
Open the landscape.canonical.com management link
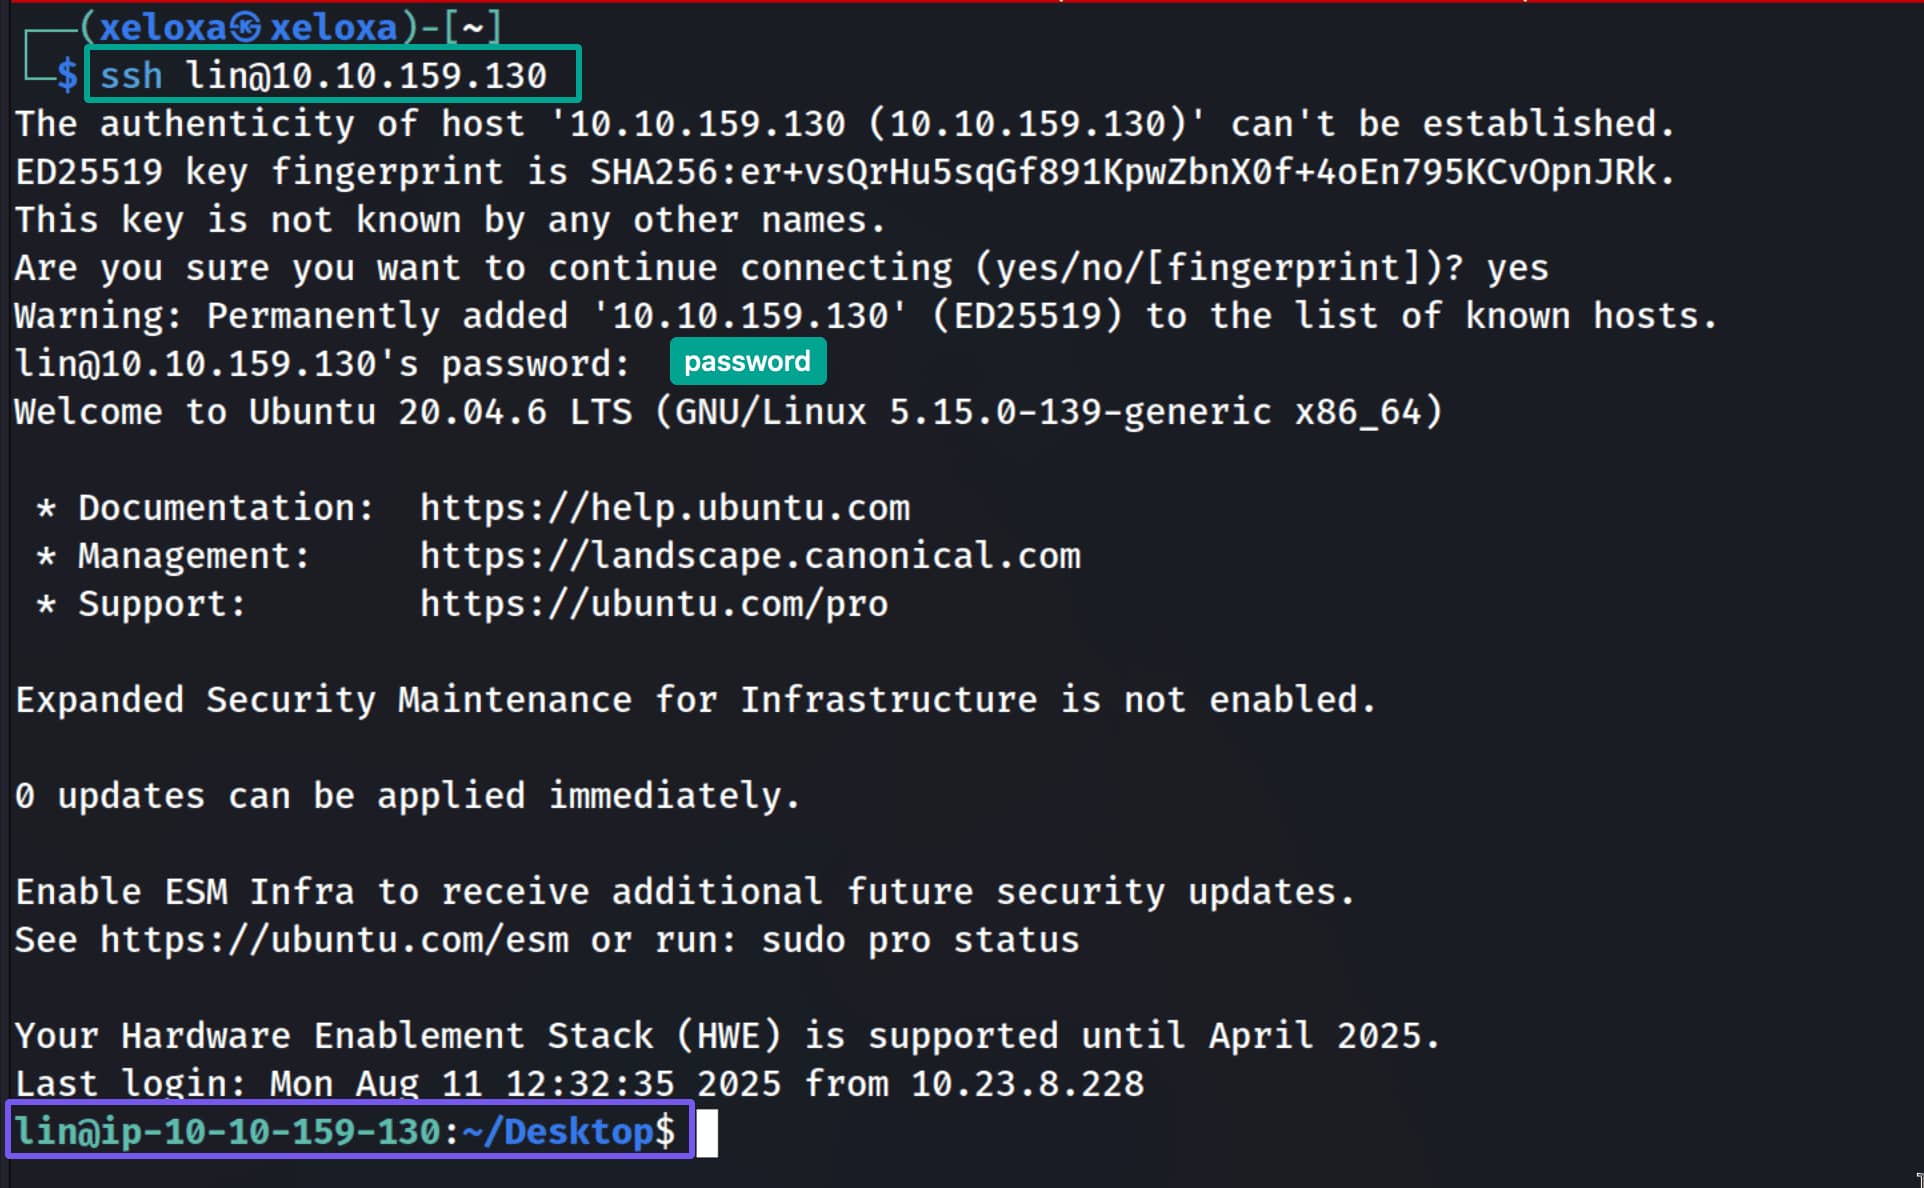(750, 555)
